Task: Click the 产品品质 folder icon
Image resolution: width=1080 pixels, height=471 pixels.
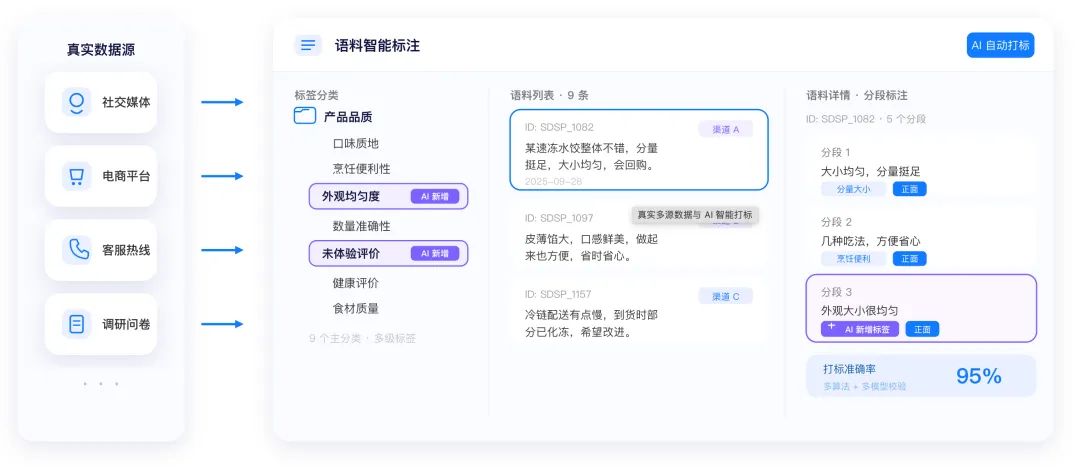Action: 305,116
